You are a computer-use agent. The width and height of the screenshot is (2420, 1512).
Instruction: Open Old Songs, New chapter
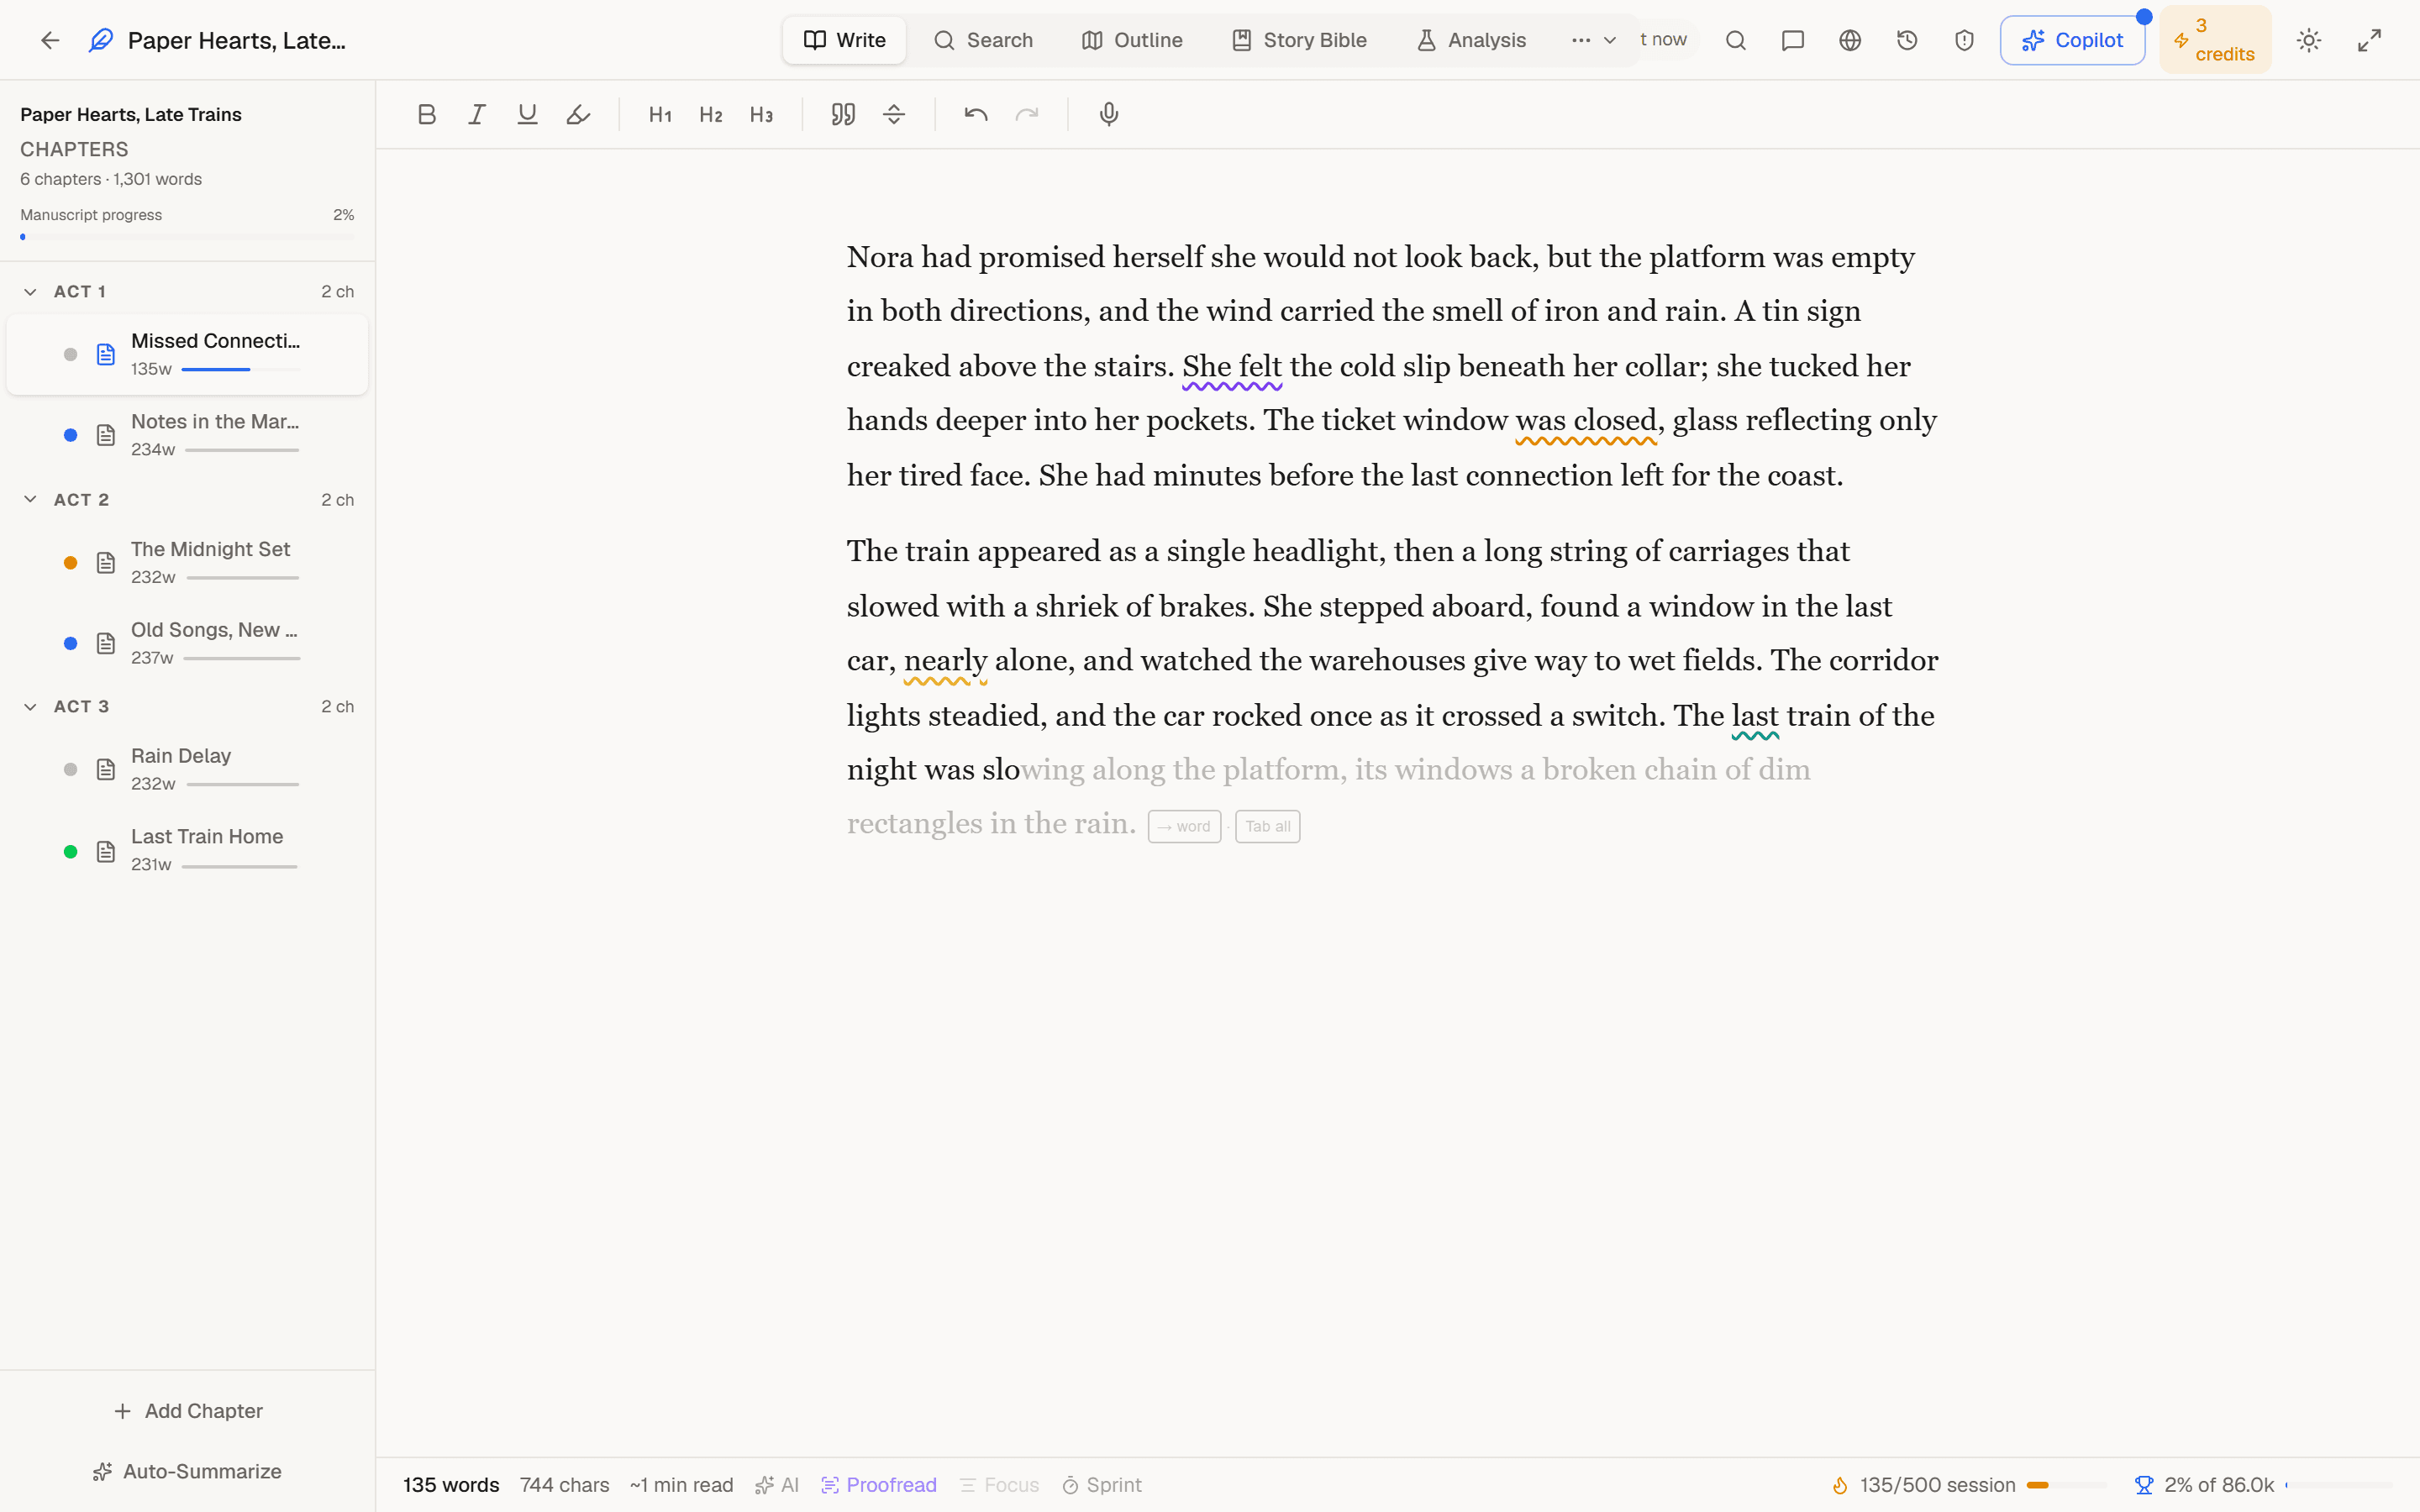coord(187,643)
